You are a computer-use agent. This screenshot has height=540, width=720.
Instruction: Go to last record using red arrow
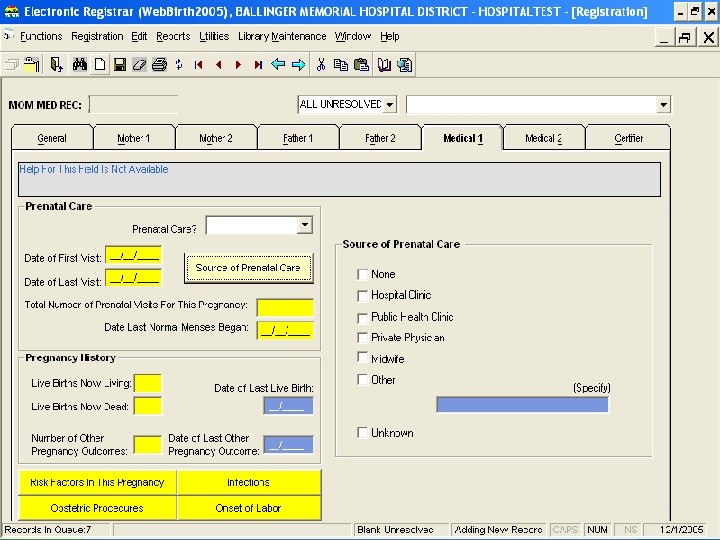[x=258, y=65]
